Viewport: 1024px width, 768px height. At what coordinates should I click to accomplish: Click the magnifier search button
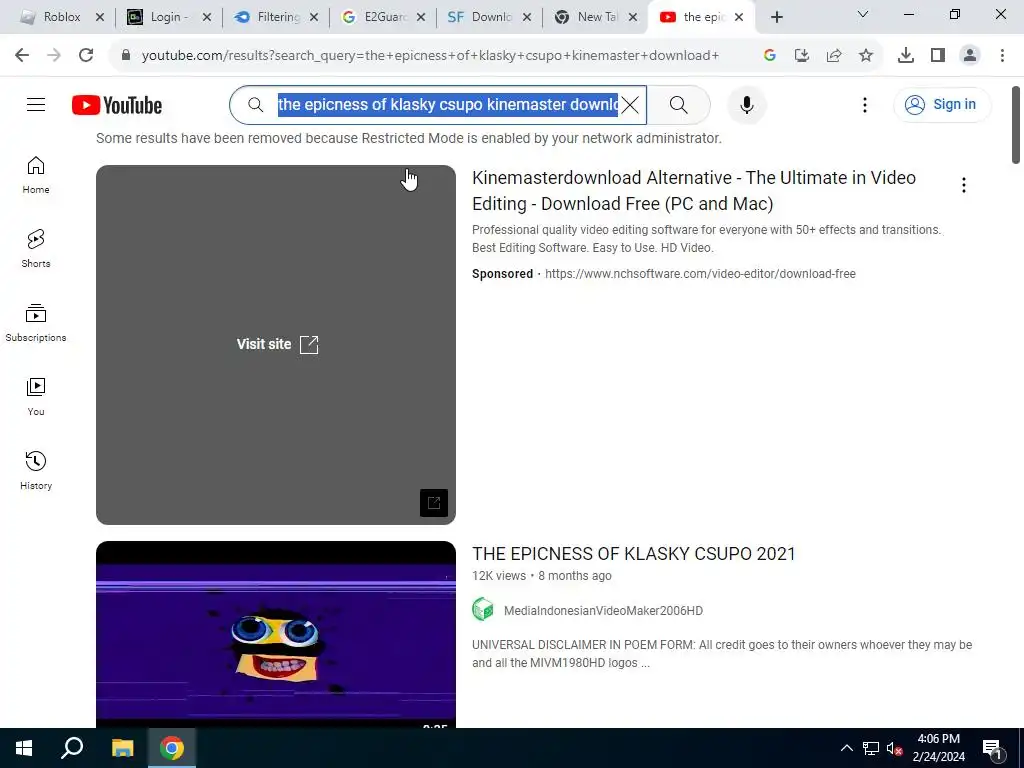pos(679,104)
